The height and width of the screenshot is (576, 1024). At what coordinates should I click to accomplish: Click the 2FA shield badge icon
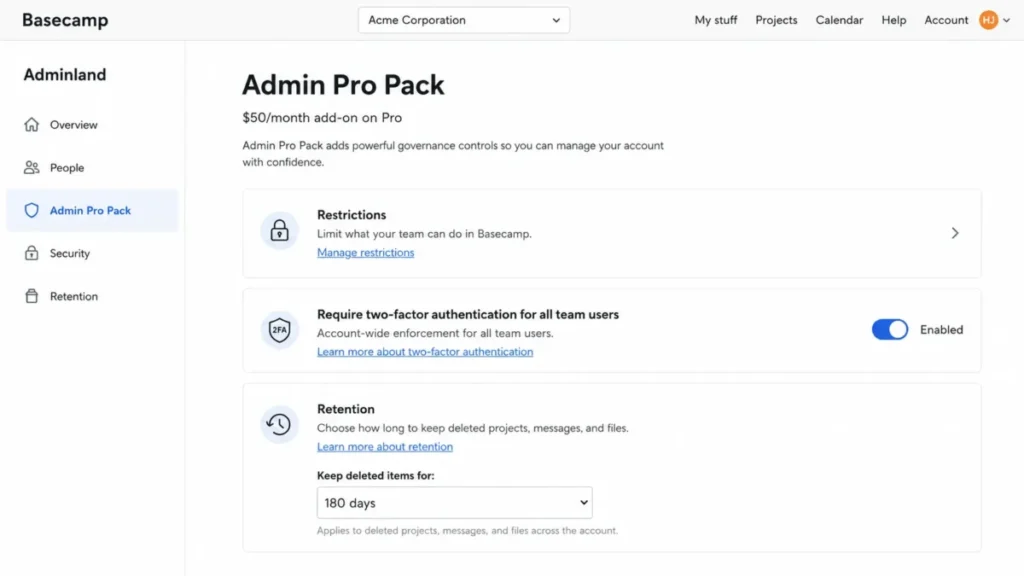click(280, 330)
